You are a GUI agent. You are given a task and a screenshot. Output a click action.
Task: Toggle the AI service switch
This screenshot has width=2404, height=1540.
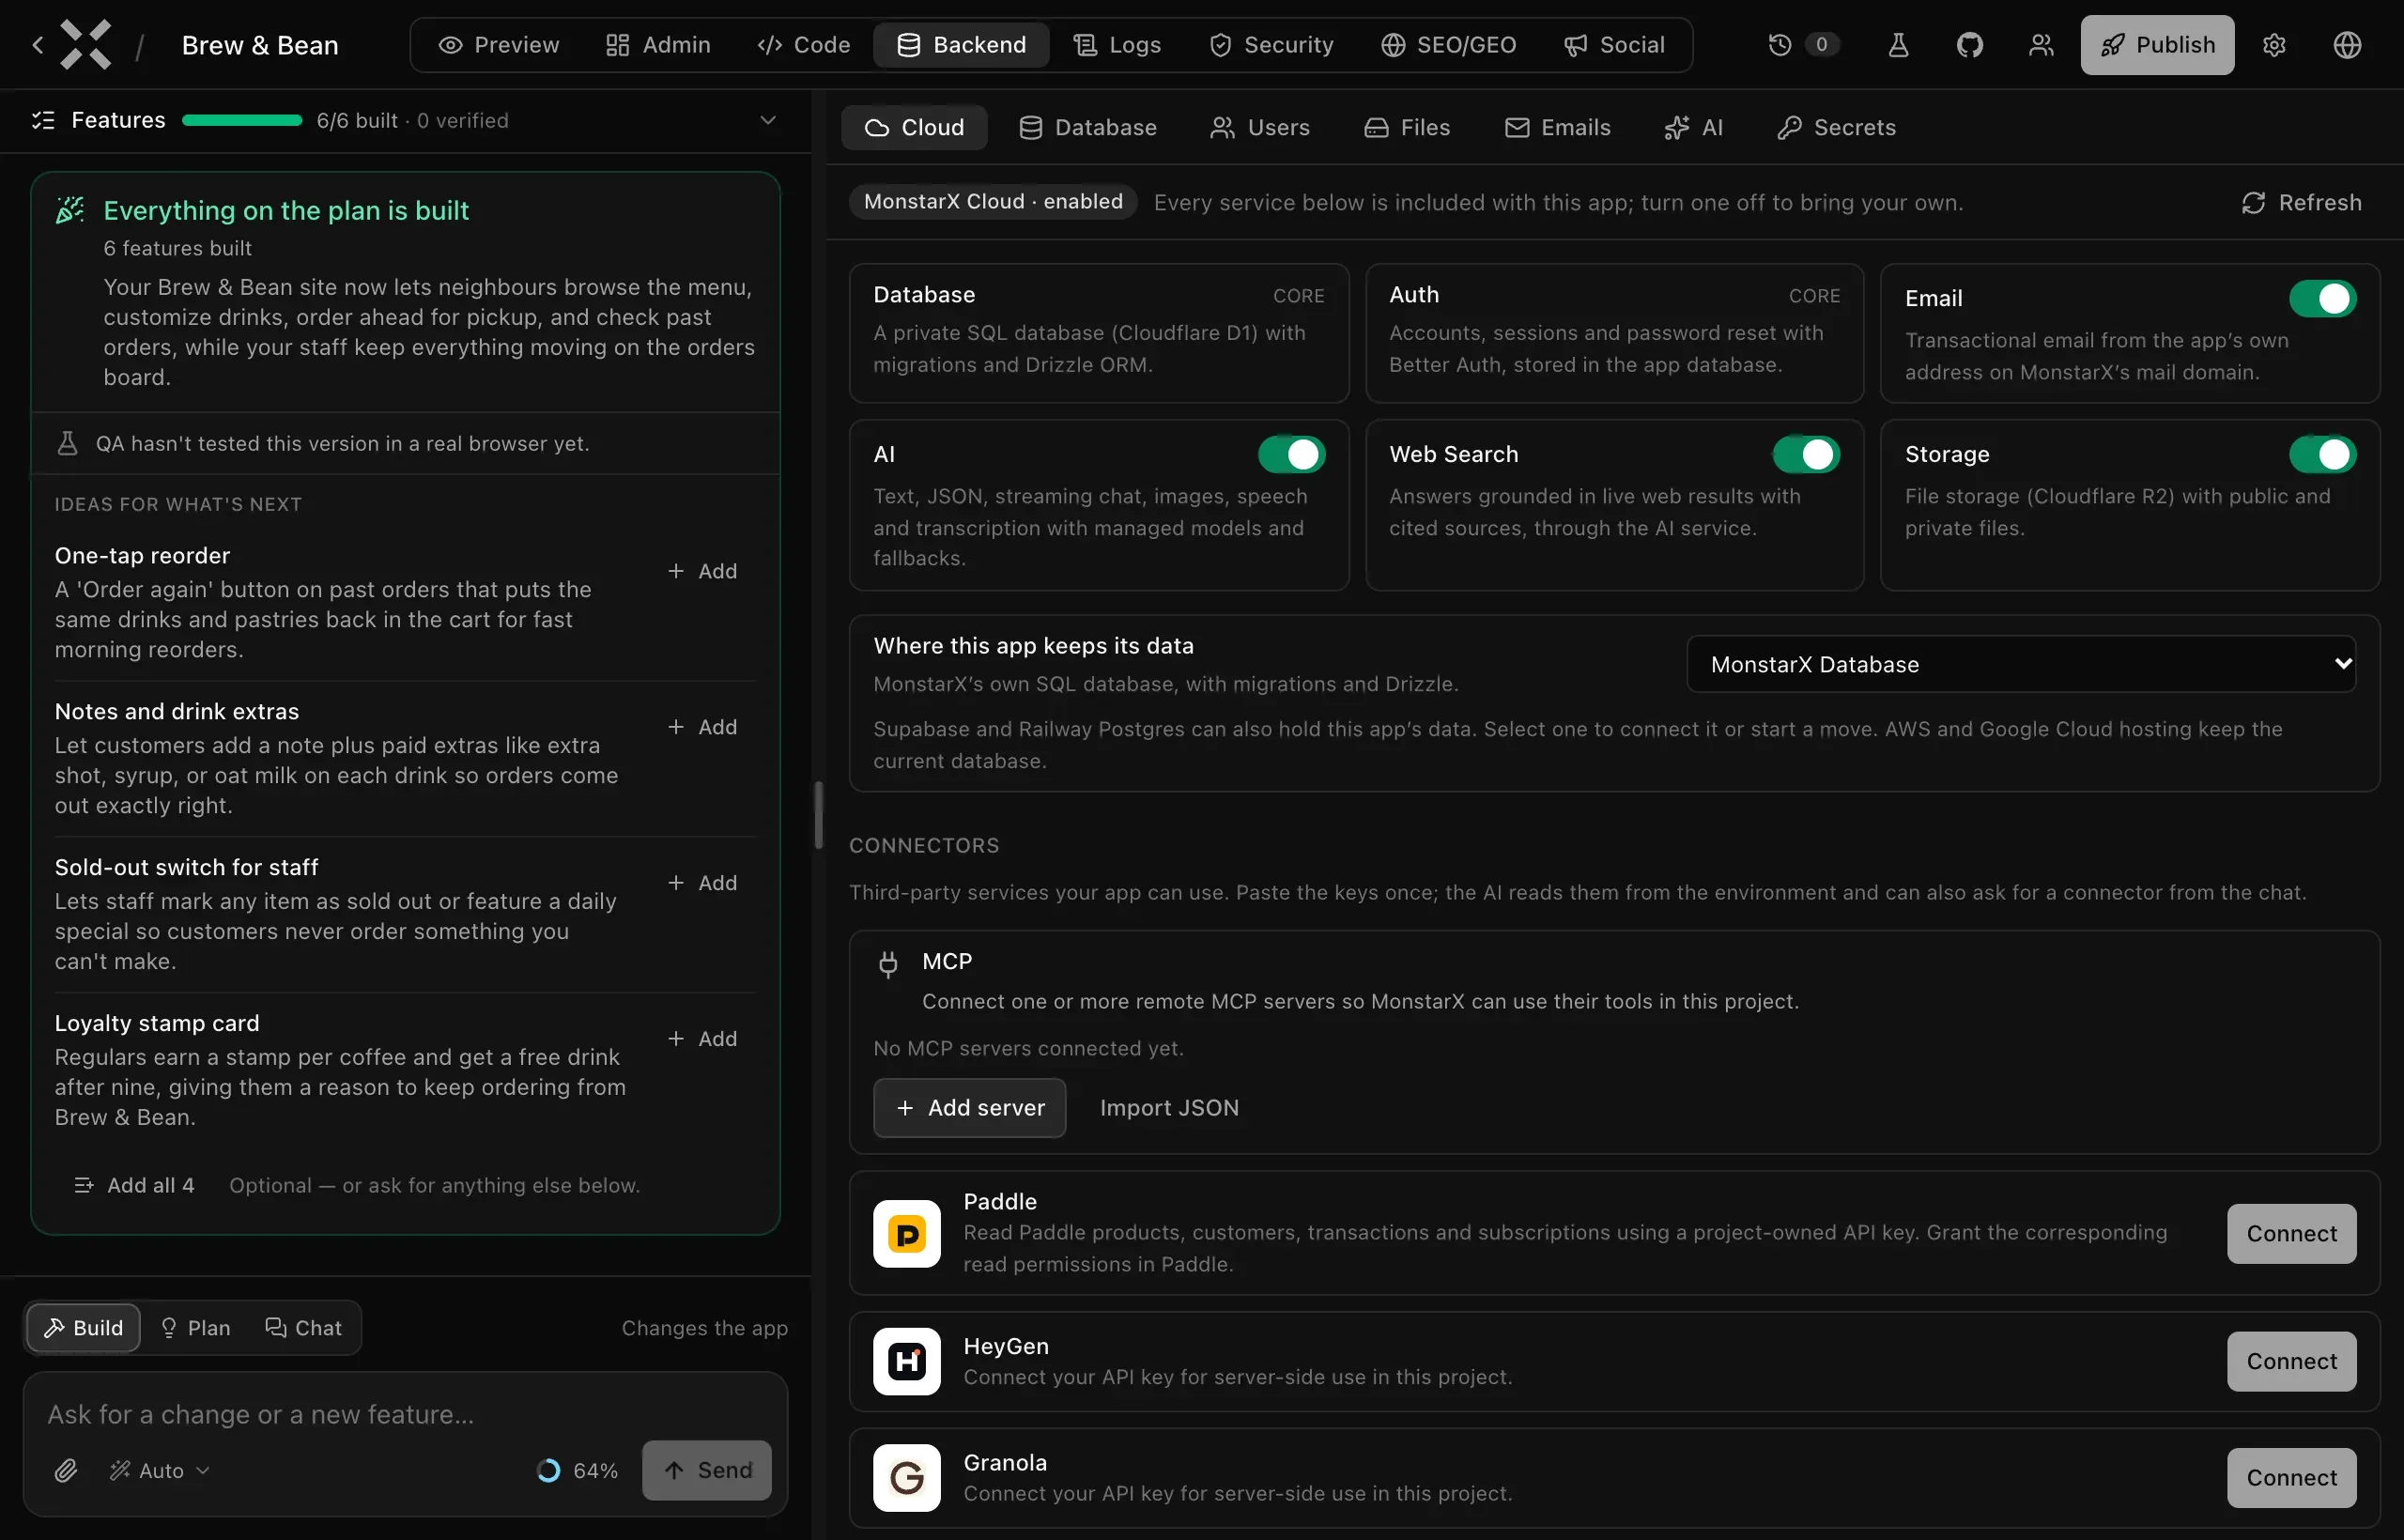click(1291, 454)
